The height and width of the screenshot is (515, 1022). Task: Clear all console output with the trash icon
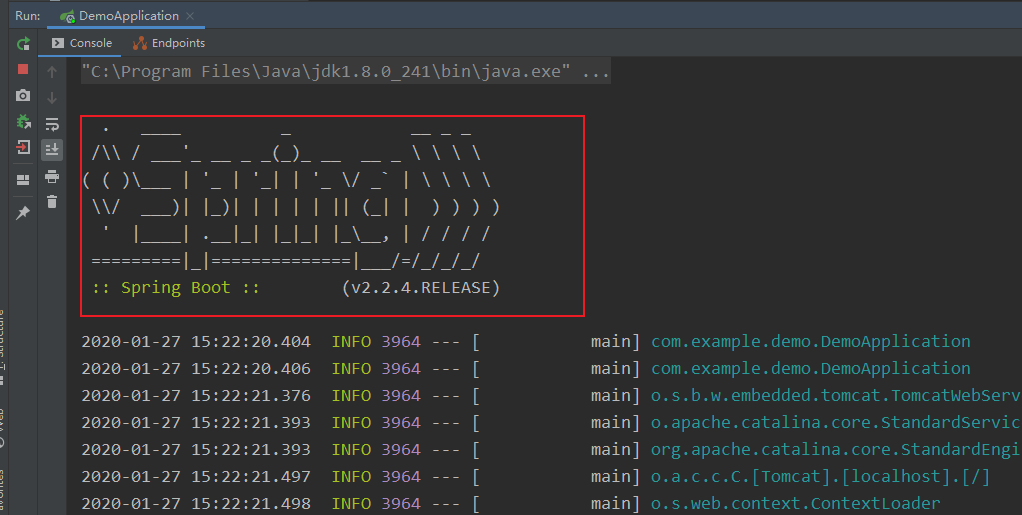coord(52,201)
